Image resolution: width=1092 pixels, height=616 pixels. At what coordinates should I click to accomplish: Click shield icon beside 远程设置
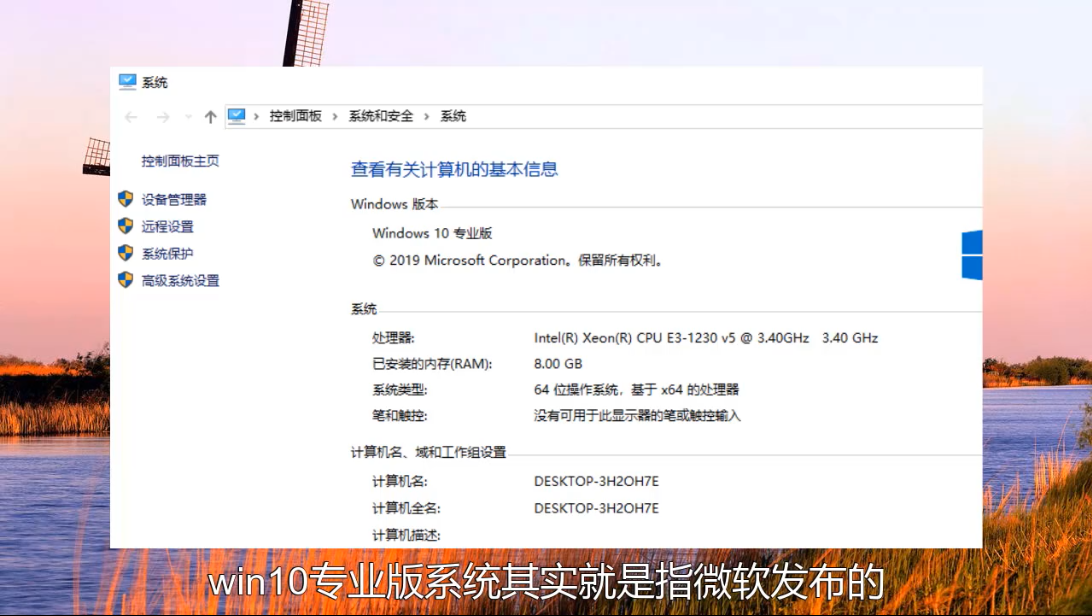click(125, 226)
